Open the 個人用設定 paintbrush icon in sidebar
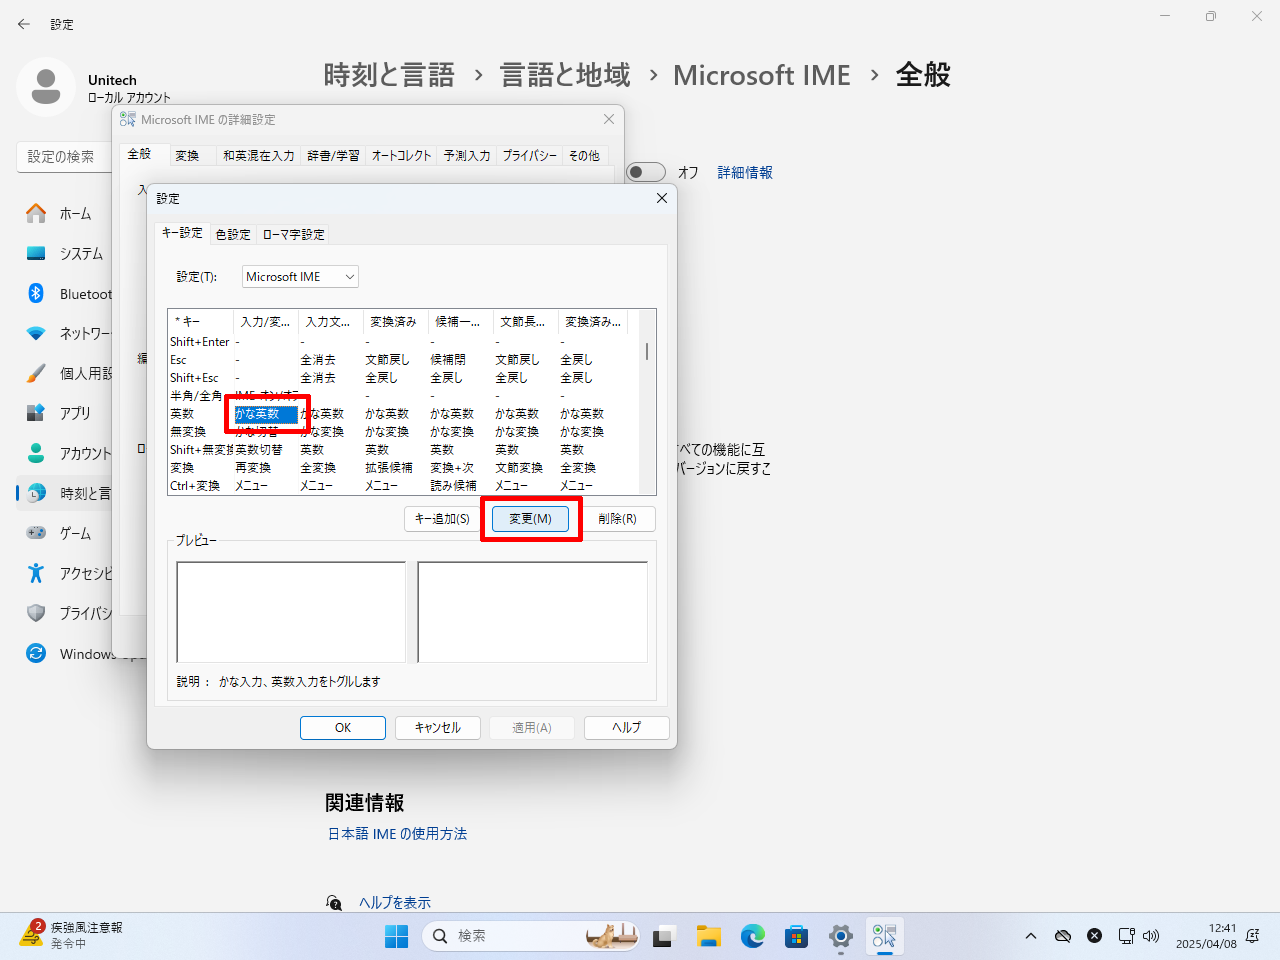The height and width of the screenshot is (960, 1280). [x=36, y=373]
